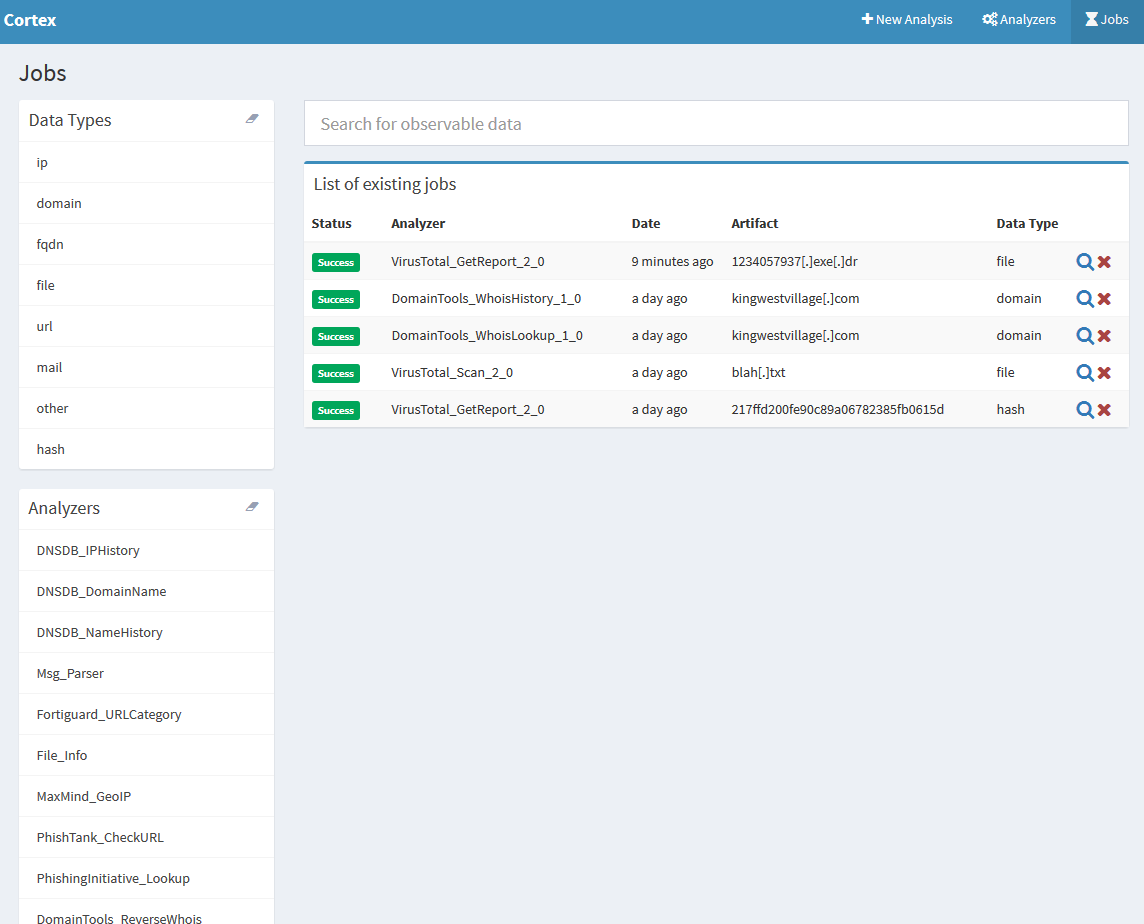Screen dimensions: 1144x924
Task: Go to Analyzers in top navigation
Action: (1019, 20)
